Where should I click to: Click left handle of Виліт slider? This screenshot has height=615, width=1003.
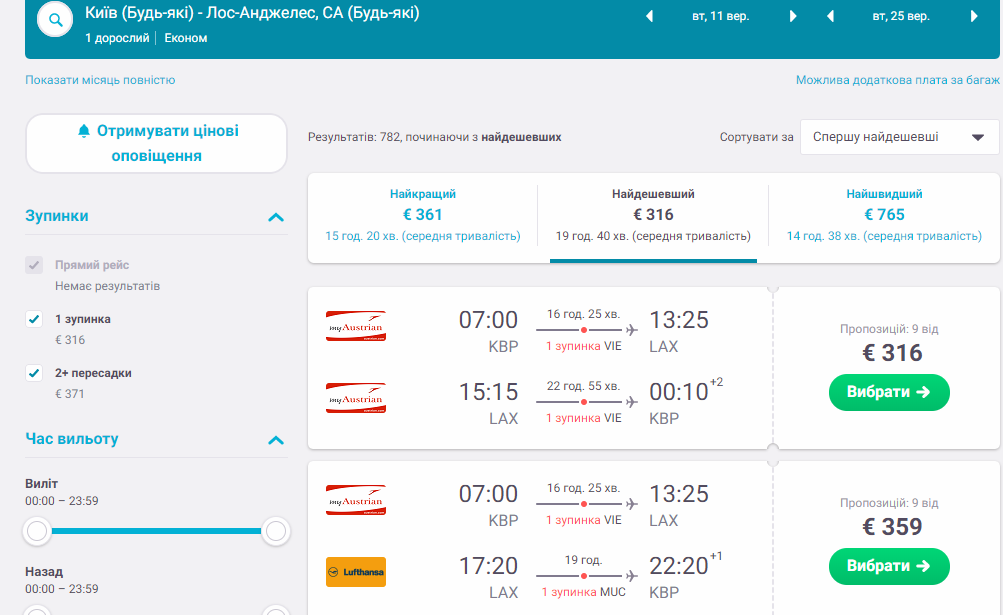[38, 532]
